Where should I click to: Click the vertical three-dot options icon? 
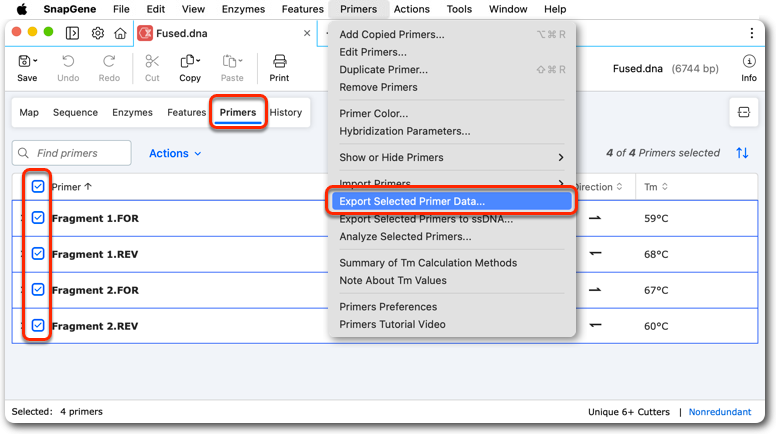coord(752,33)
